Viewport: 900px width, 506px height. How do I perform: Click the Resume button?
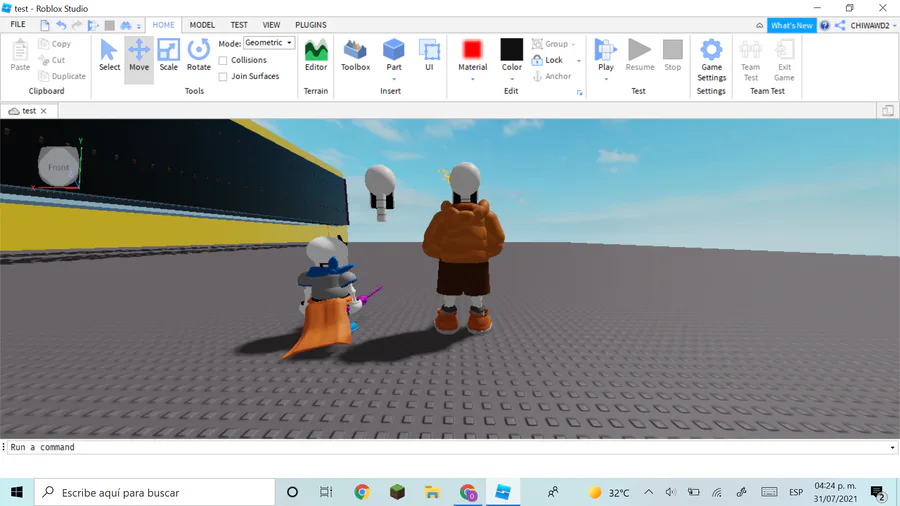point(639,56)
